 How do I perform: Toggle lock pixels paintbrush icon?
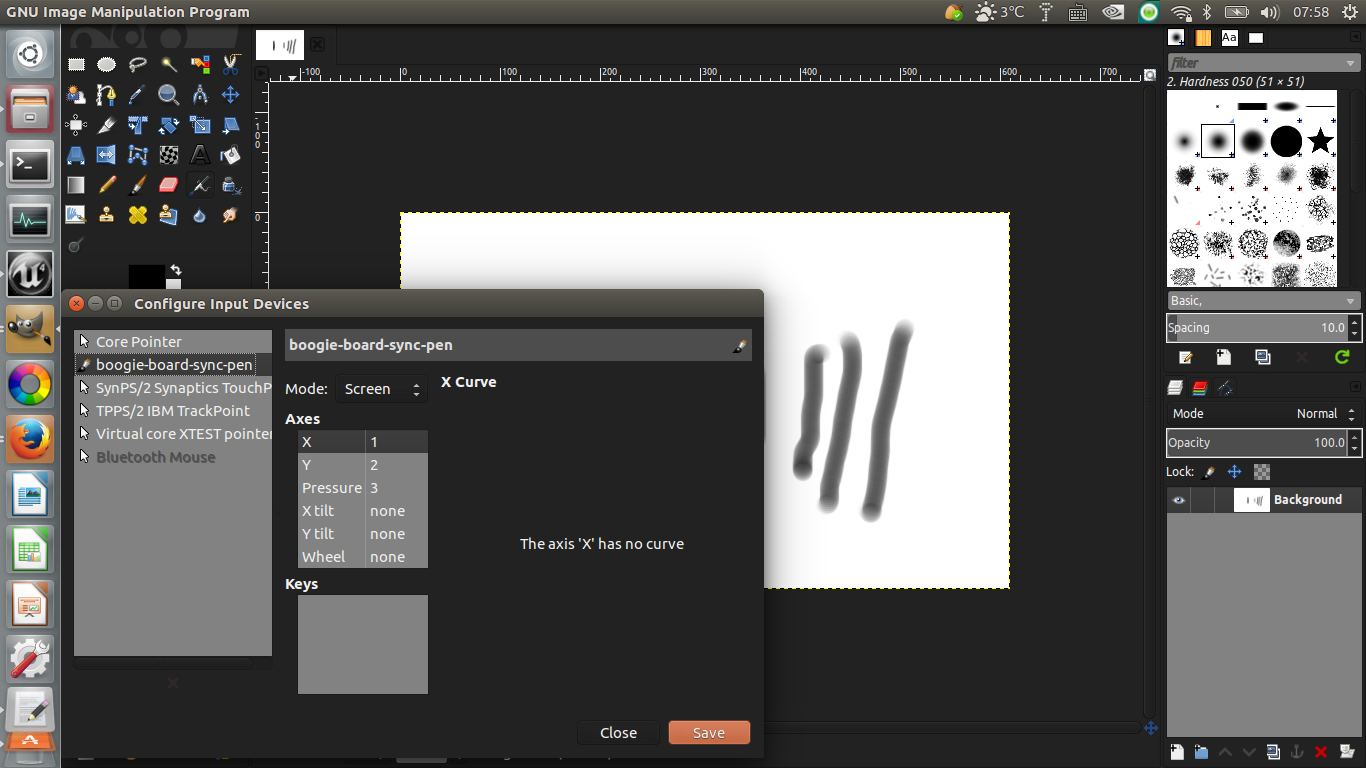1208,471
